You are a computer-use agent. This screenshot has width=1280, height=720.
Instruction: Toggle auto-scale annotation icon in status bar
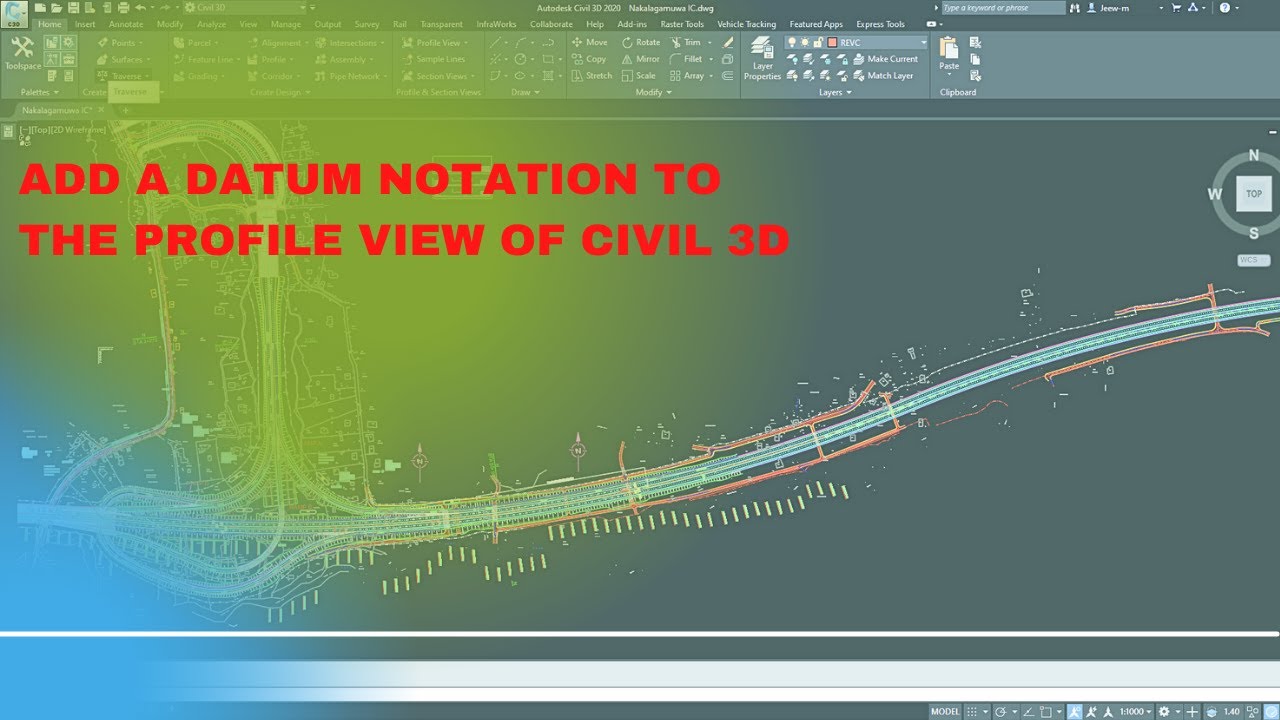tap(1091, 711)
